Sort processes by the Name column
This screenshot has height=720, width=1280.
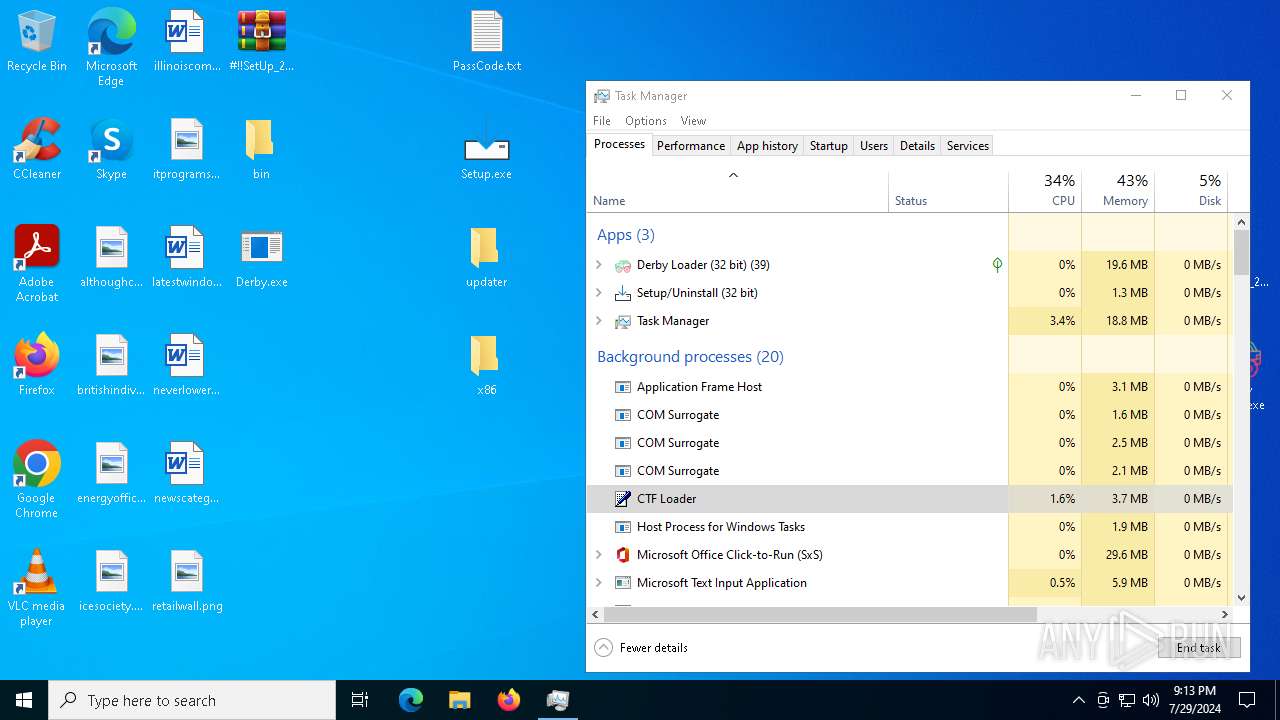pyautogui.click(x=737, y=191)
